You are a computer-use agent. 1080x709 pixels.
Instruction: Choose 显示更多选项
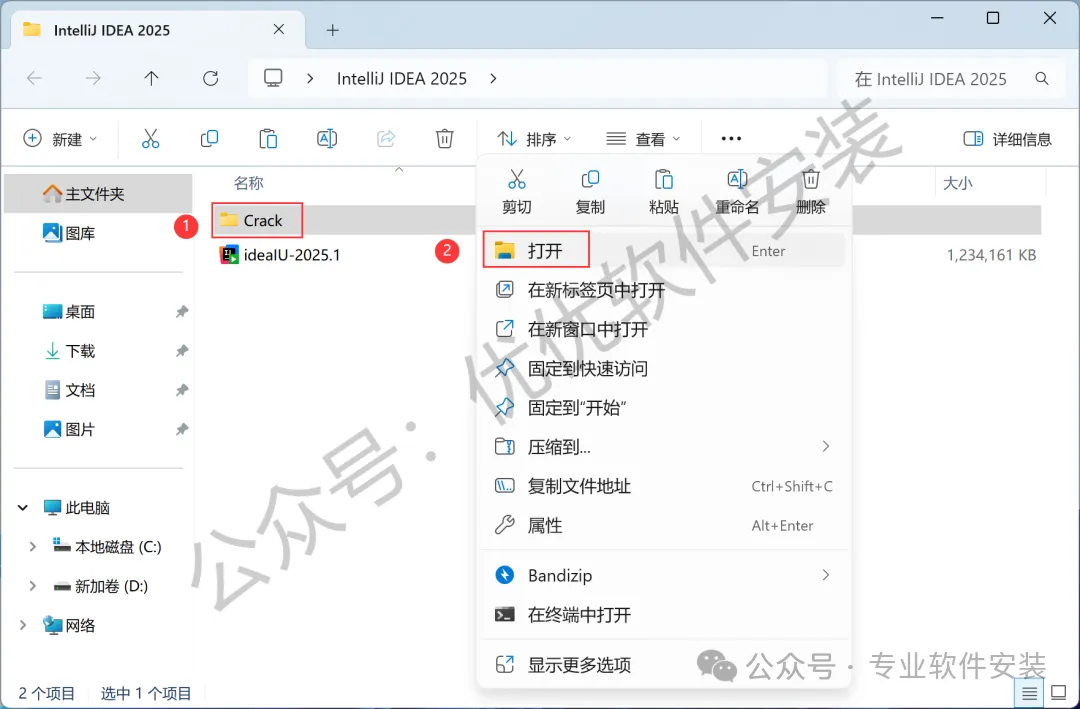click(x=663, y=665)
